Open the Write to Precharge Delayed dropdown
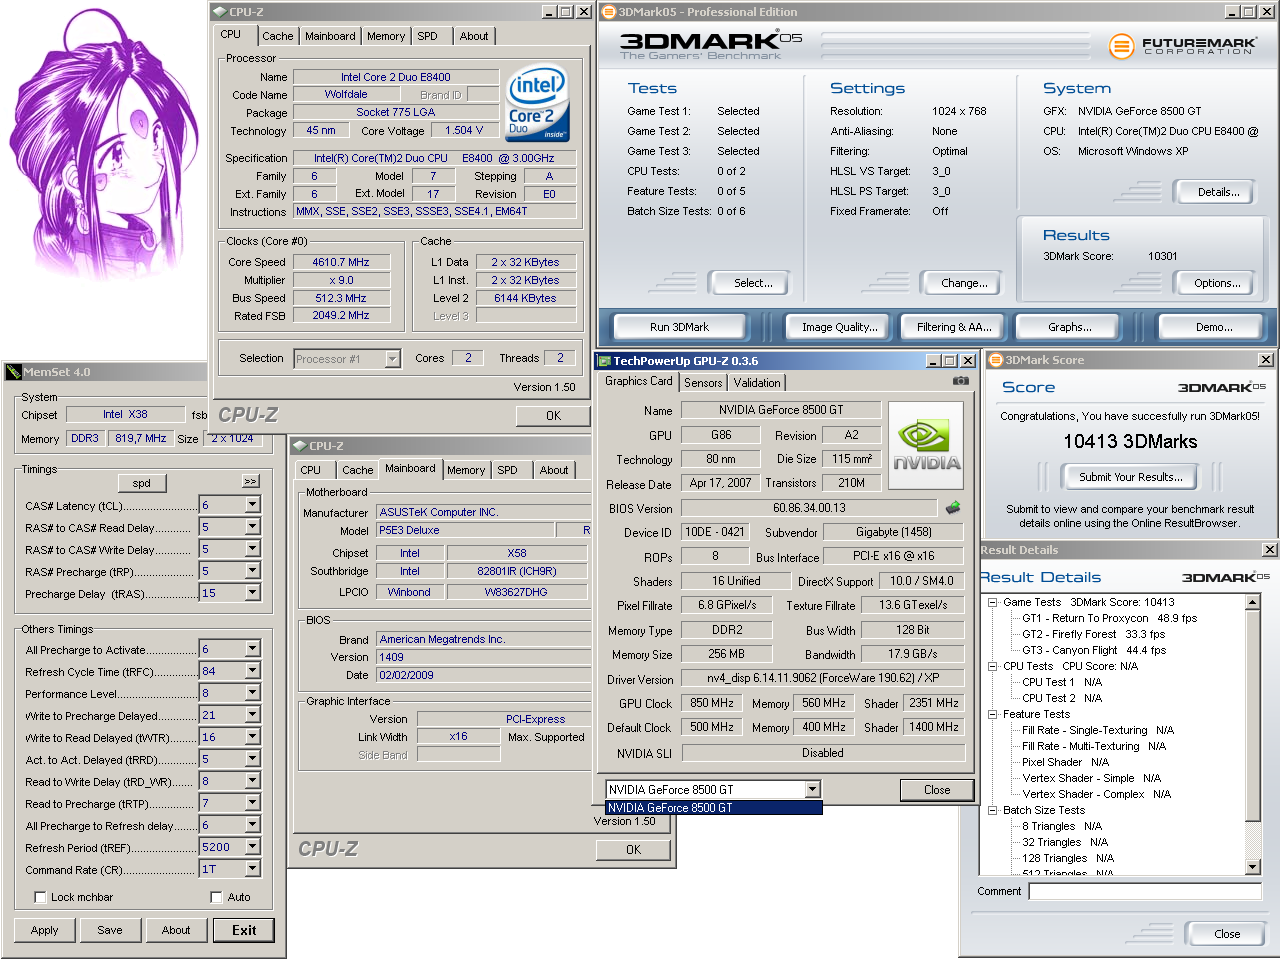This screenshot has height=960, width=1280. [252, 715]
